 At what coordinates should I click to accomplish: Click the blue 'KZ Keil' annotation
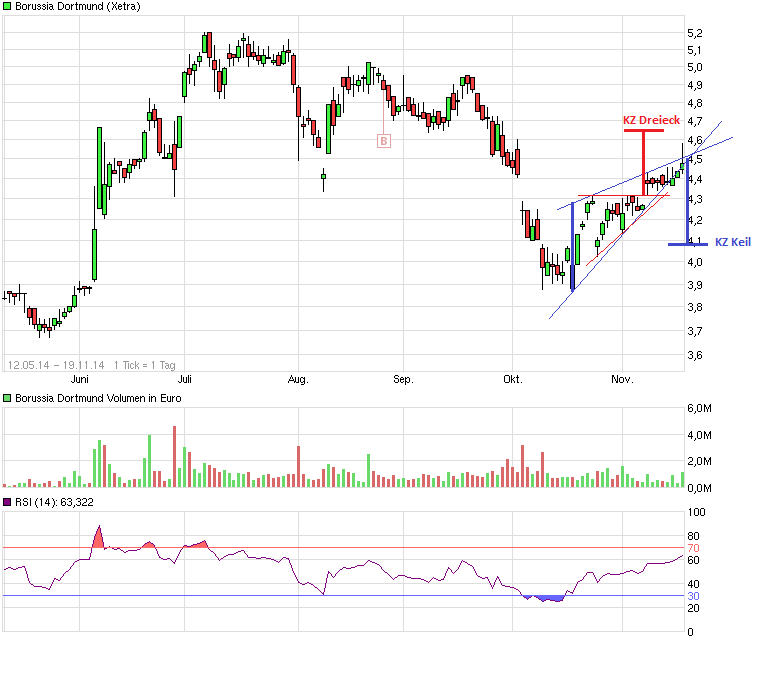tap(733, 242)
